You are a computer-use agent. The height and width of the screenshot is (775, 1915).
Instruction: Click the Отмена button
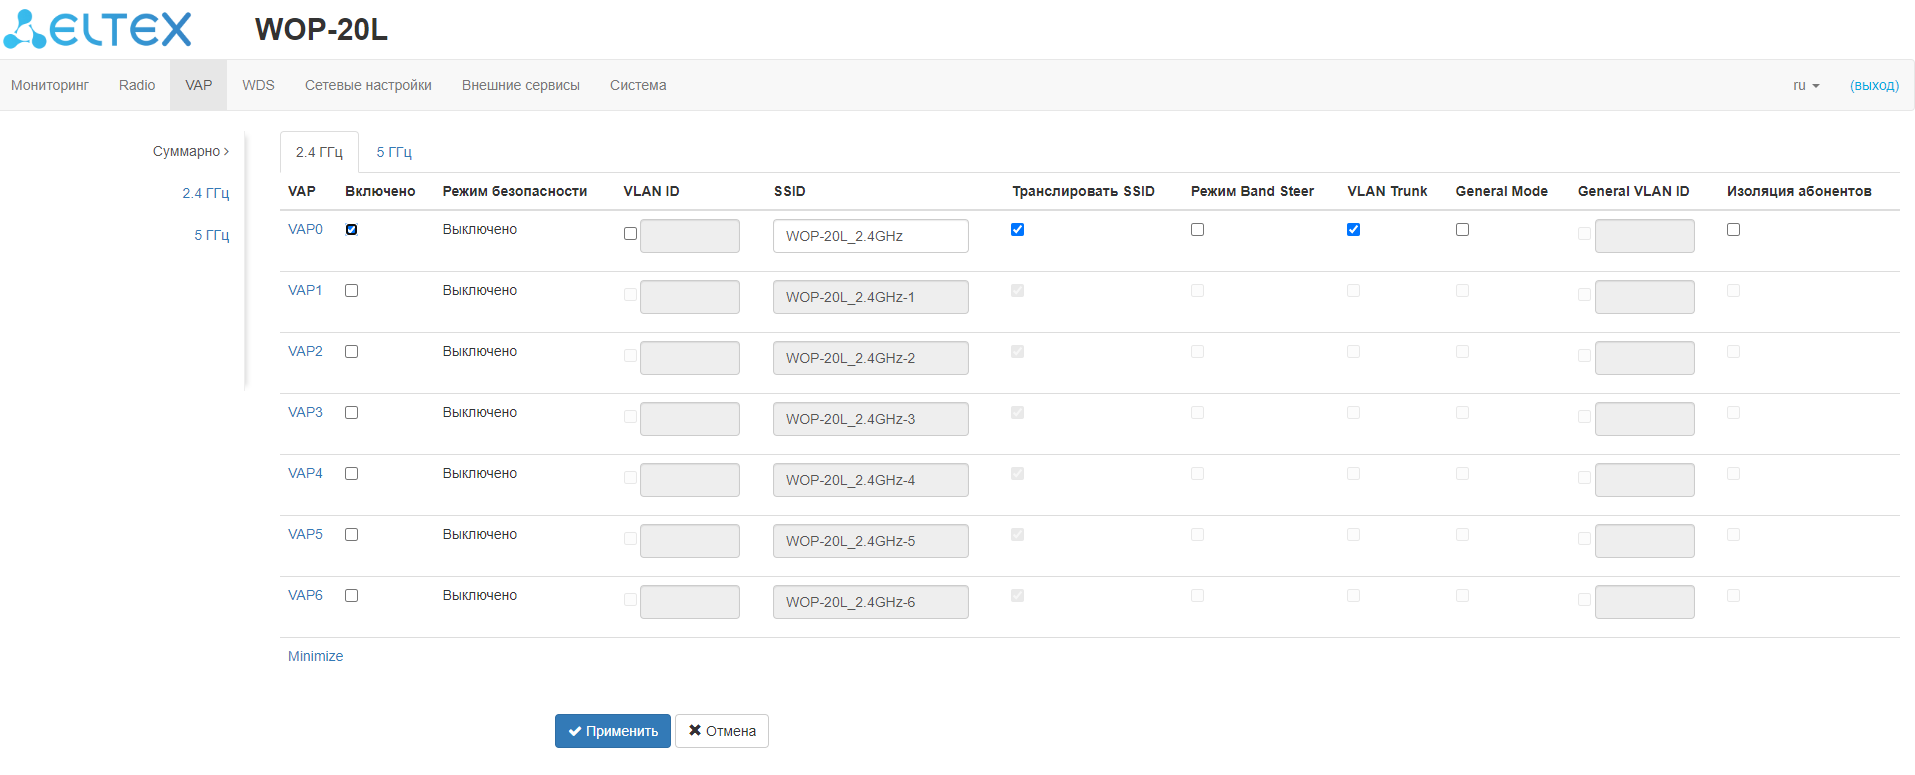[722, 731]
